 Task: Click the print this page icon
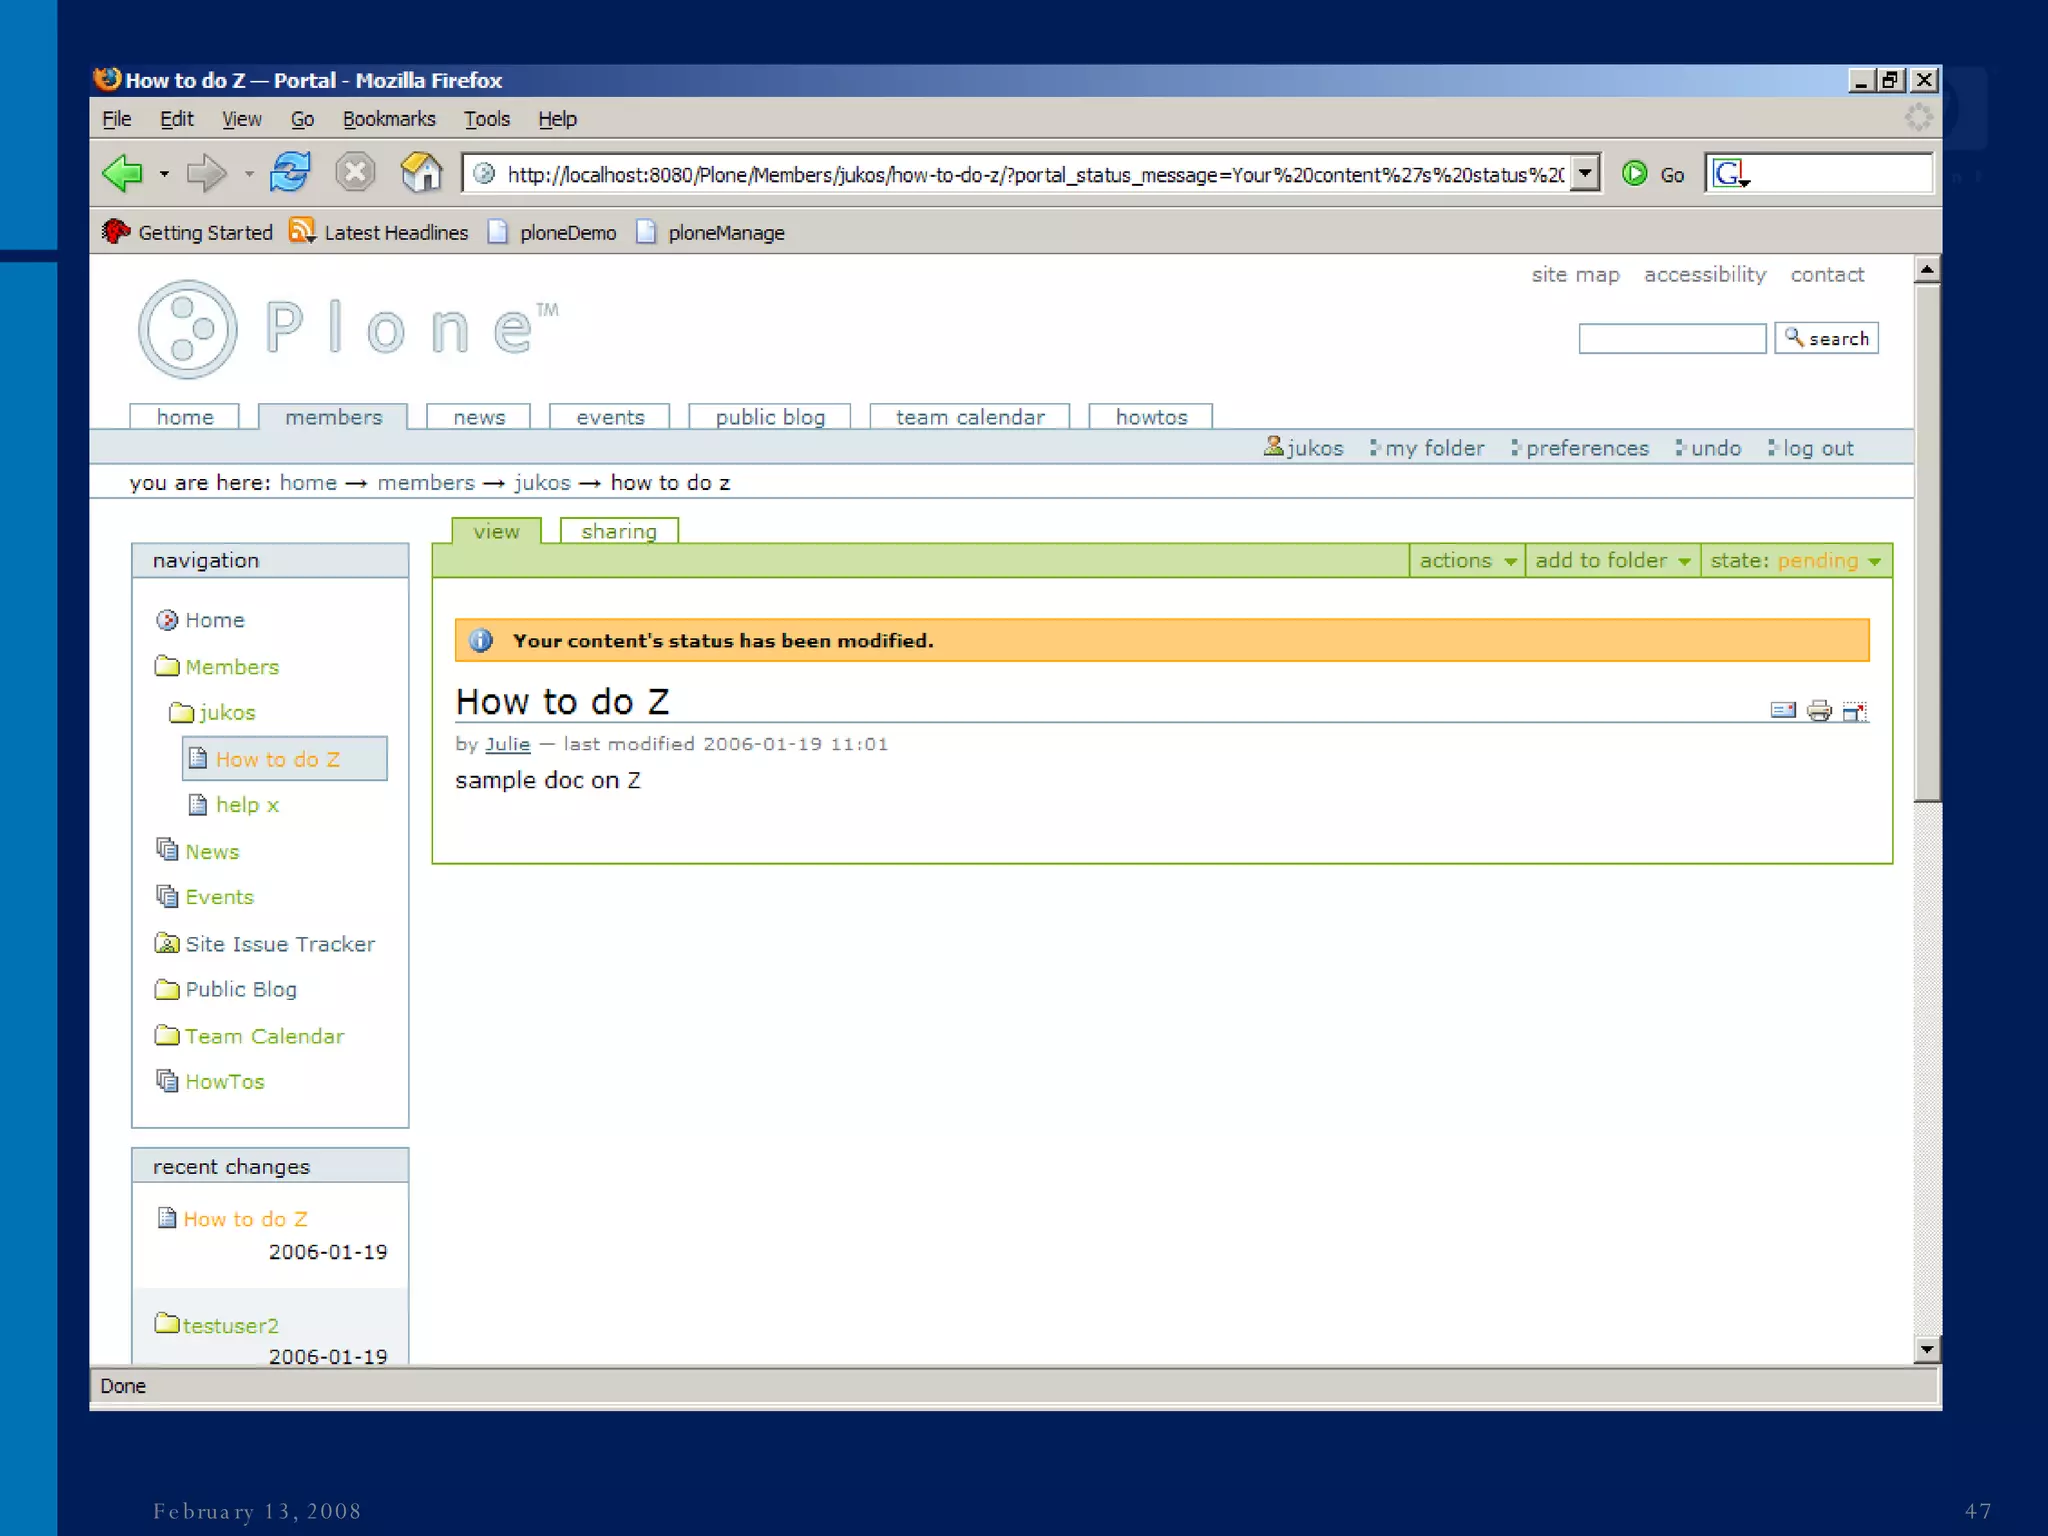(1819, 711)
